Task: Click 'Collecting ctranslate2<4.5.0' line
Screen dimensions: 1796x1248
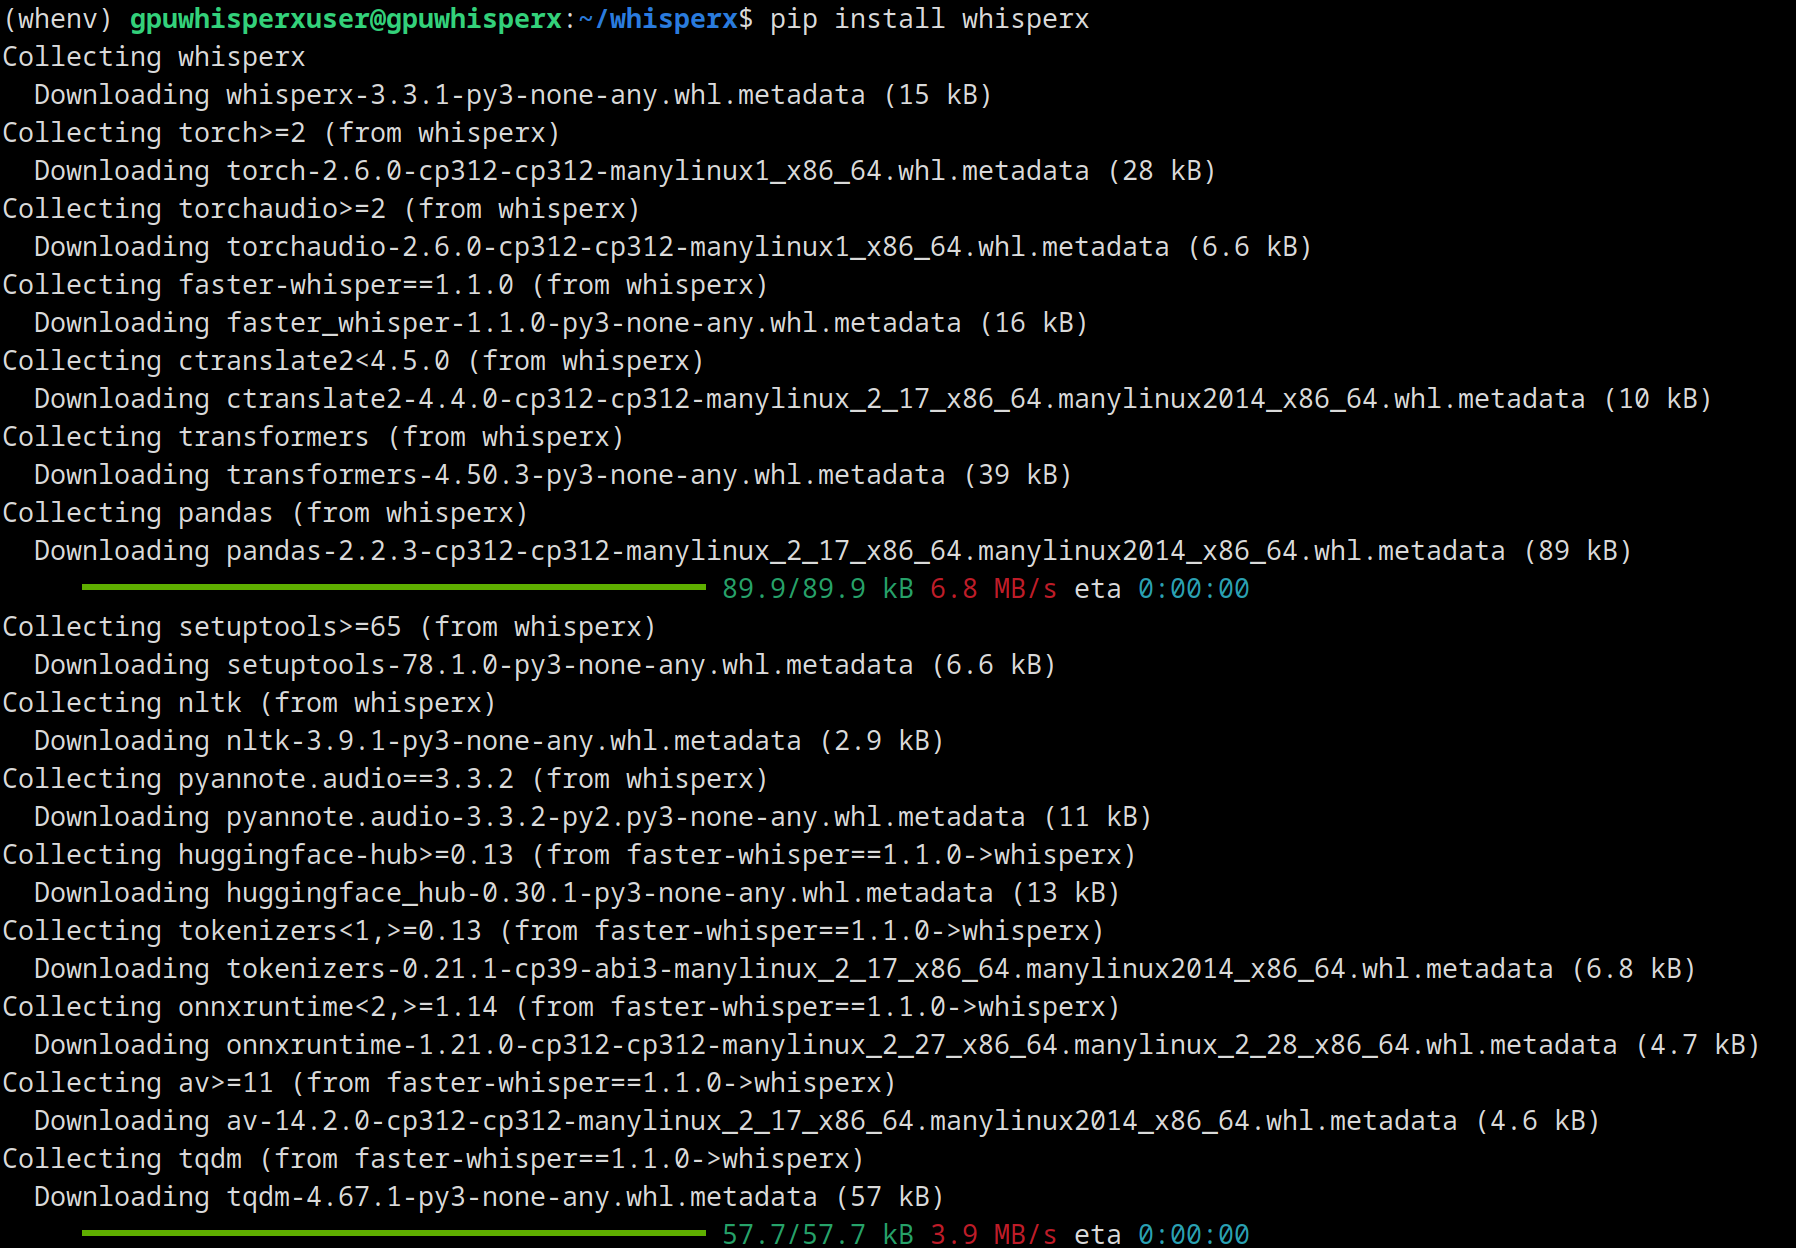Action: tap(353, 361)
